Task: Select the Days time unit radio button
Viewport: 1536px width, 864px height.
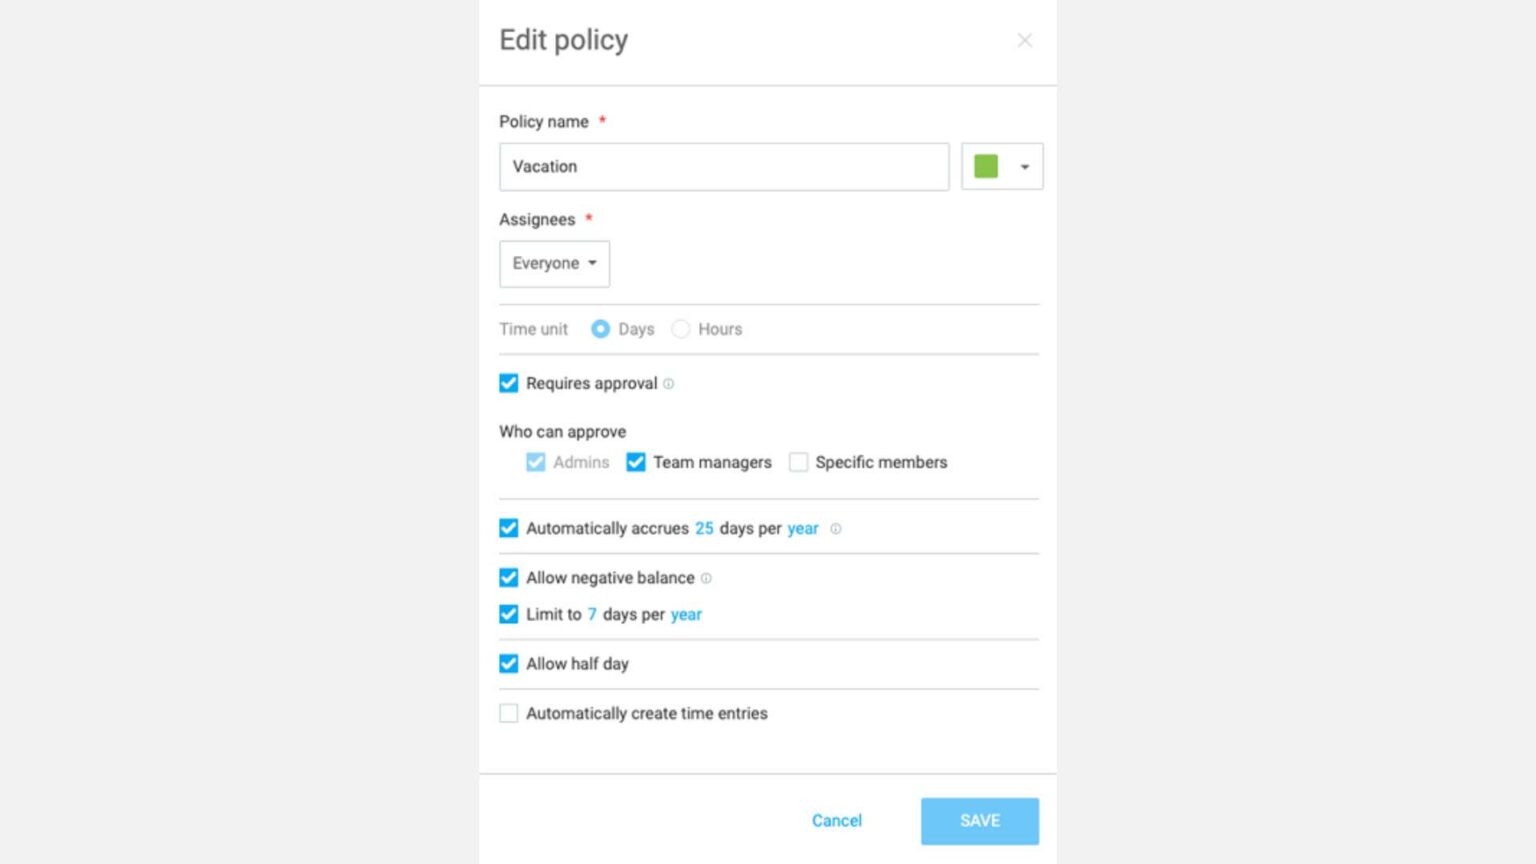Action: 600,329
